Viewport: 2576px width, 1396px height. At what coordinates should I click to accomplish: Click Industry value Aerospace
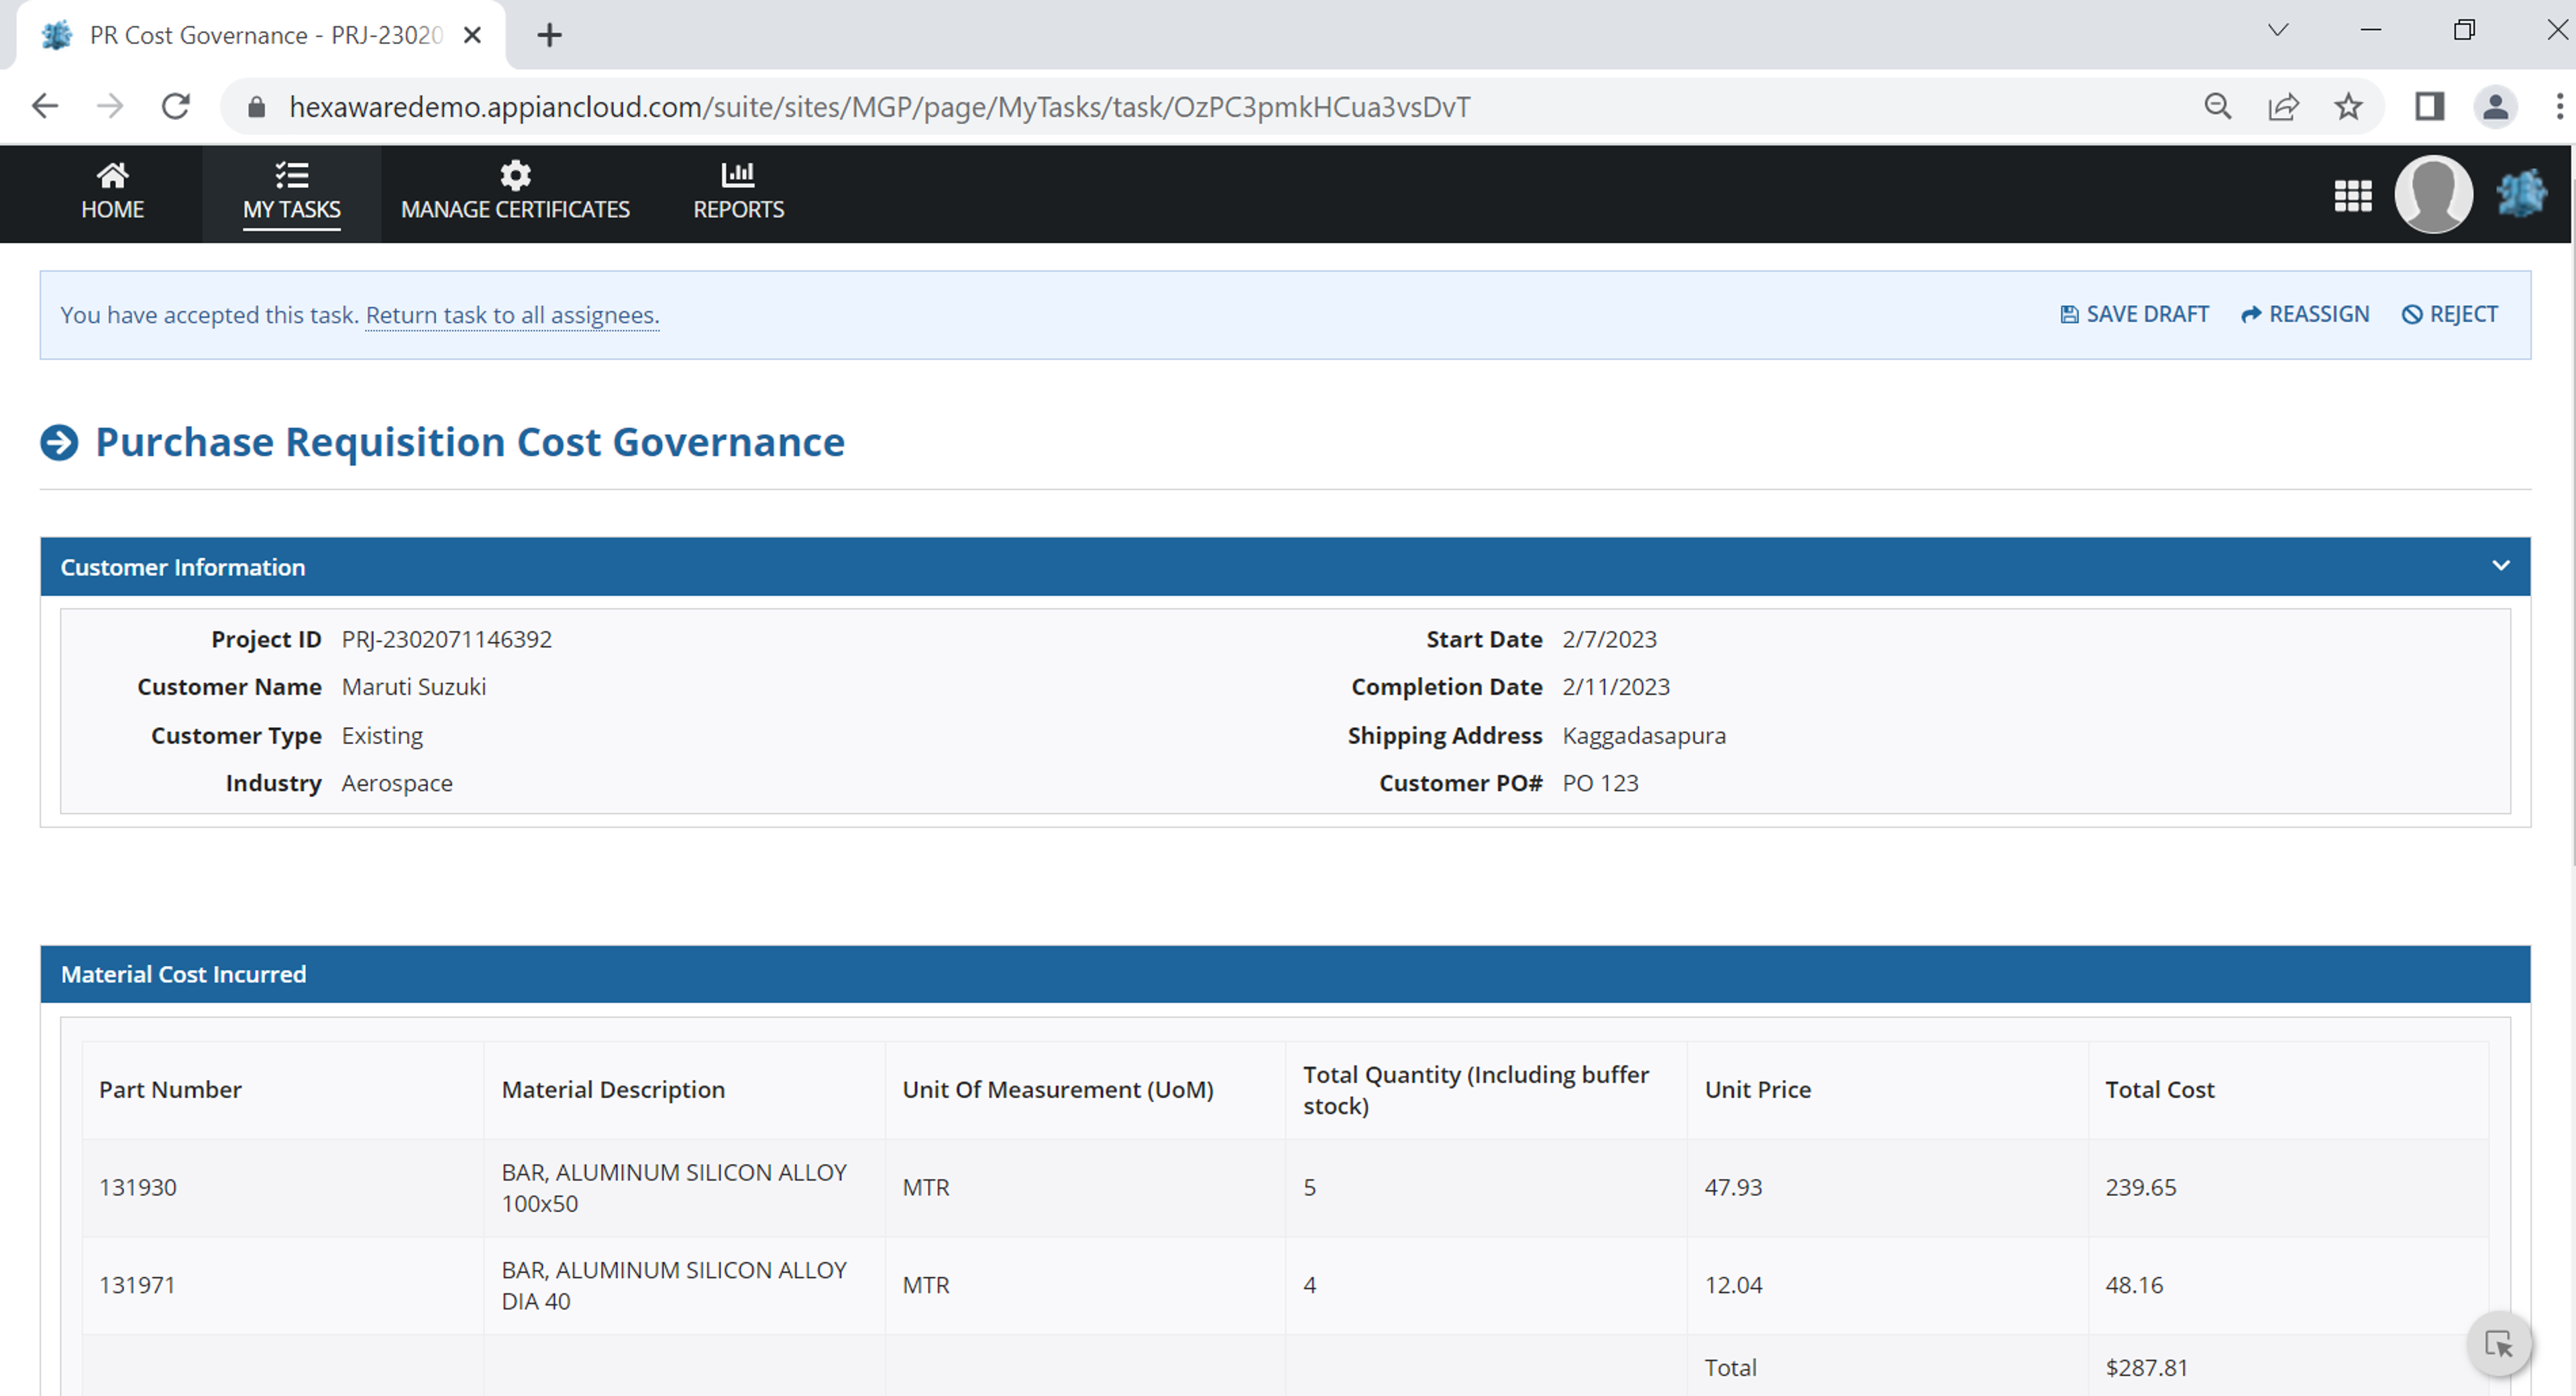pos(397,783)
